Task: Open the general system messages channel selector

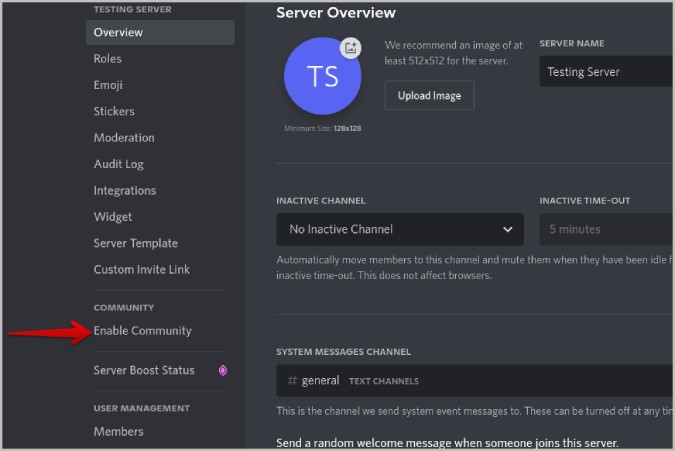Action: click(474, 380)
